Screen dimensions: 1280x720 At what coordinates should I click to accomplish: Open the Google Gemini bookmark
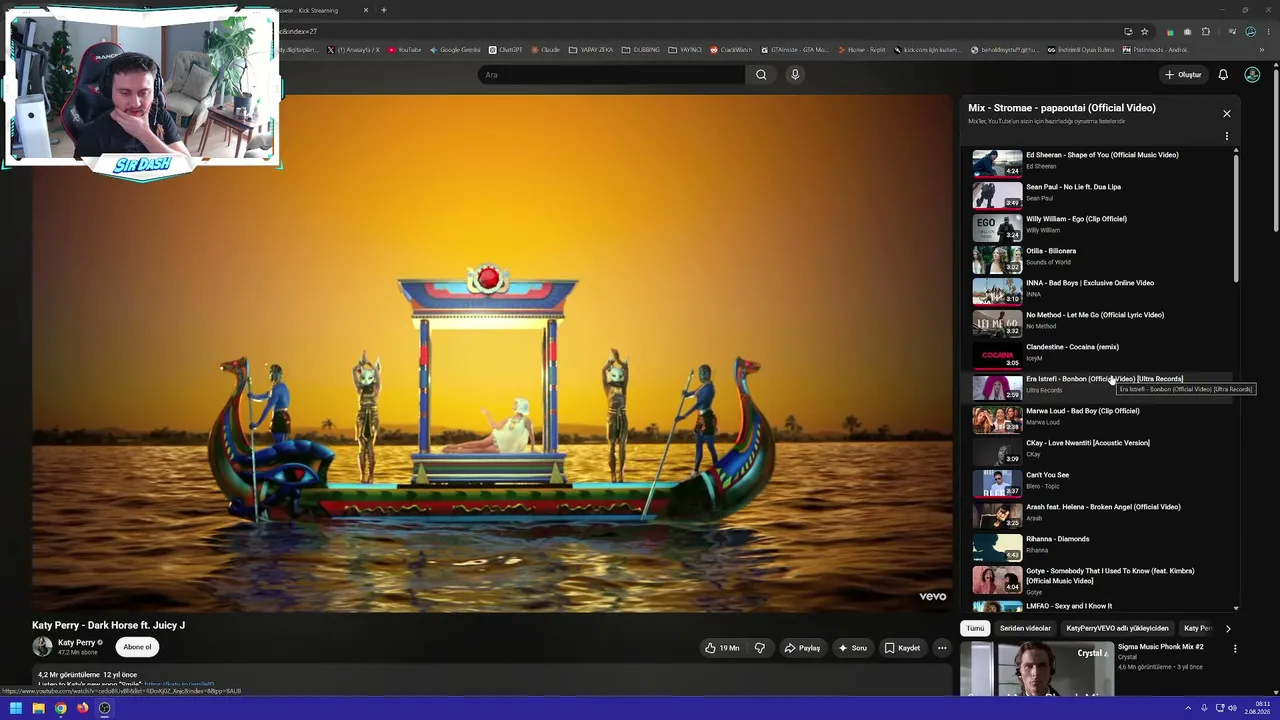click(455, 50)
